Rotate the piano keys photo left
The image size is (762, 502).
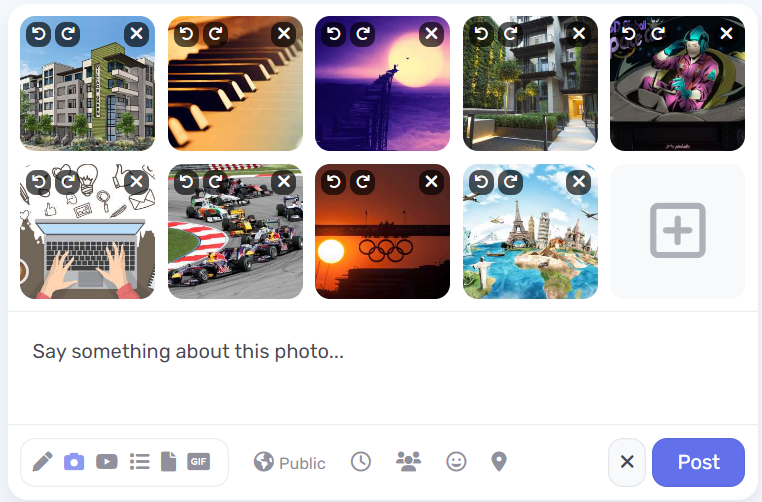click(x=186, y=34)
